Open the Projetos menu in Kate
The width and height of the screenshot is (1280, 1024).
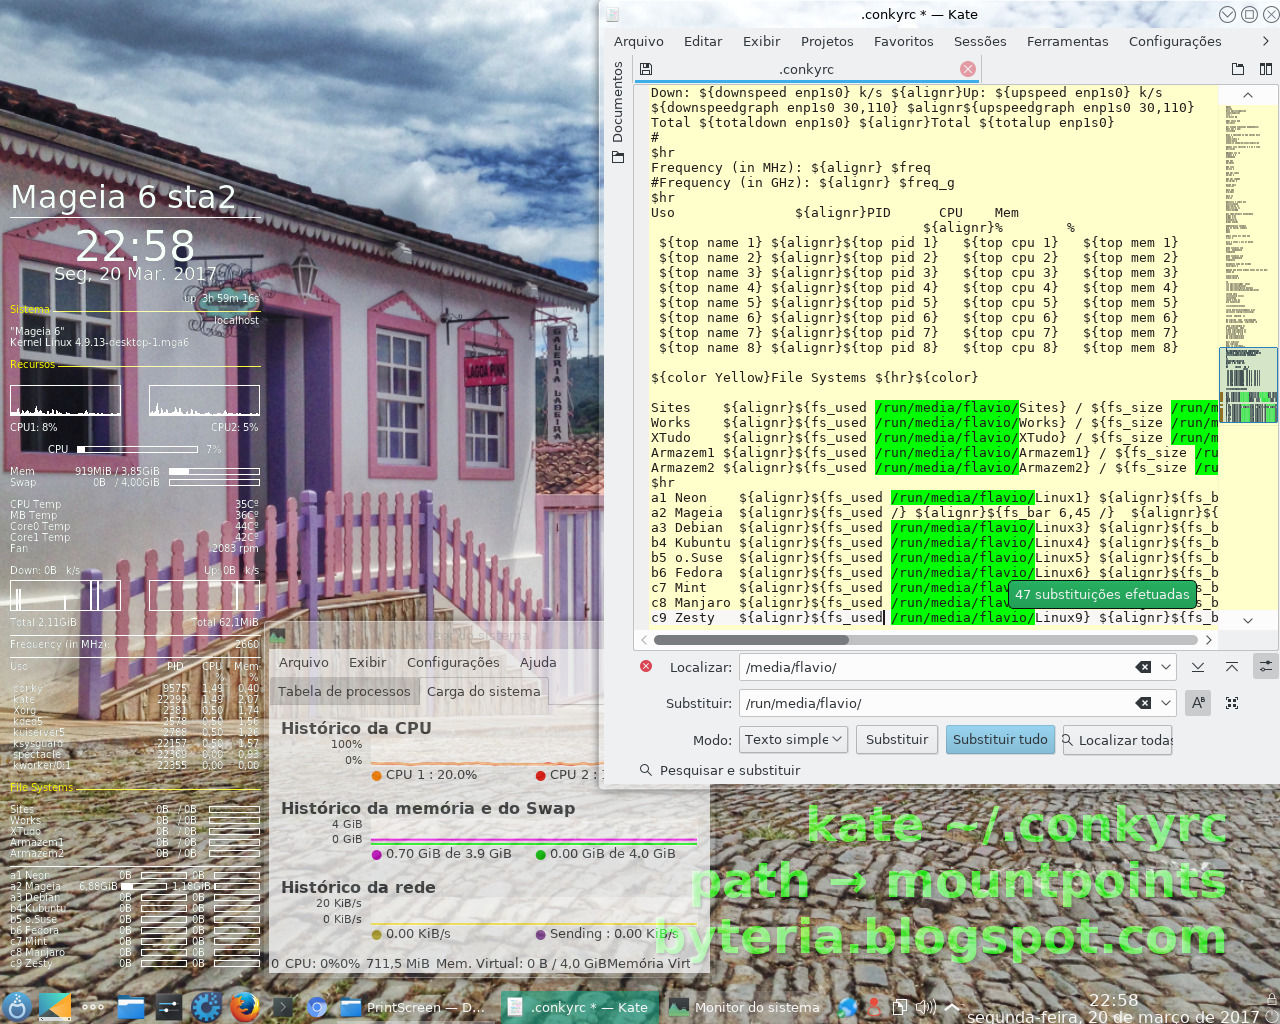pos(827,41)
